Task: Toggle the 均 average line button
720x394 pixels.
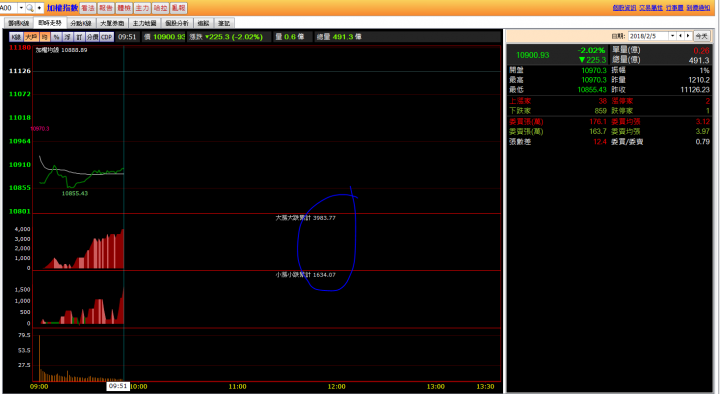Action: pos(45,37)
